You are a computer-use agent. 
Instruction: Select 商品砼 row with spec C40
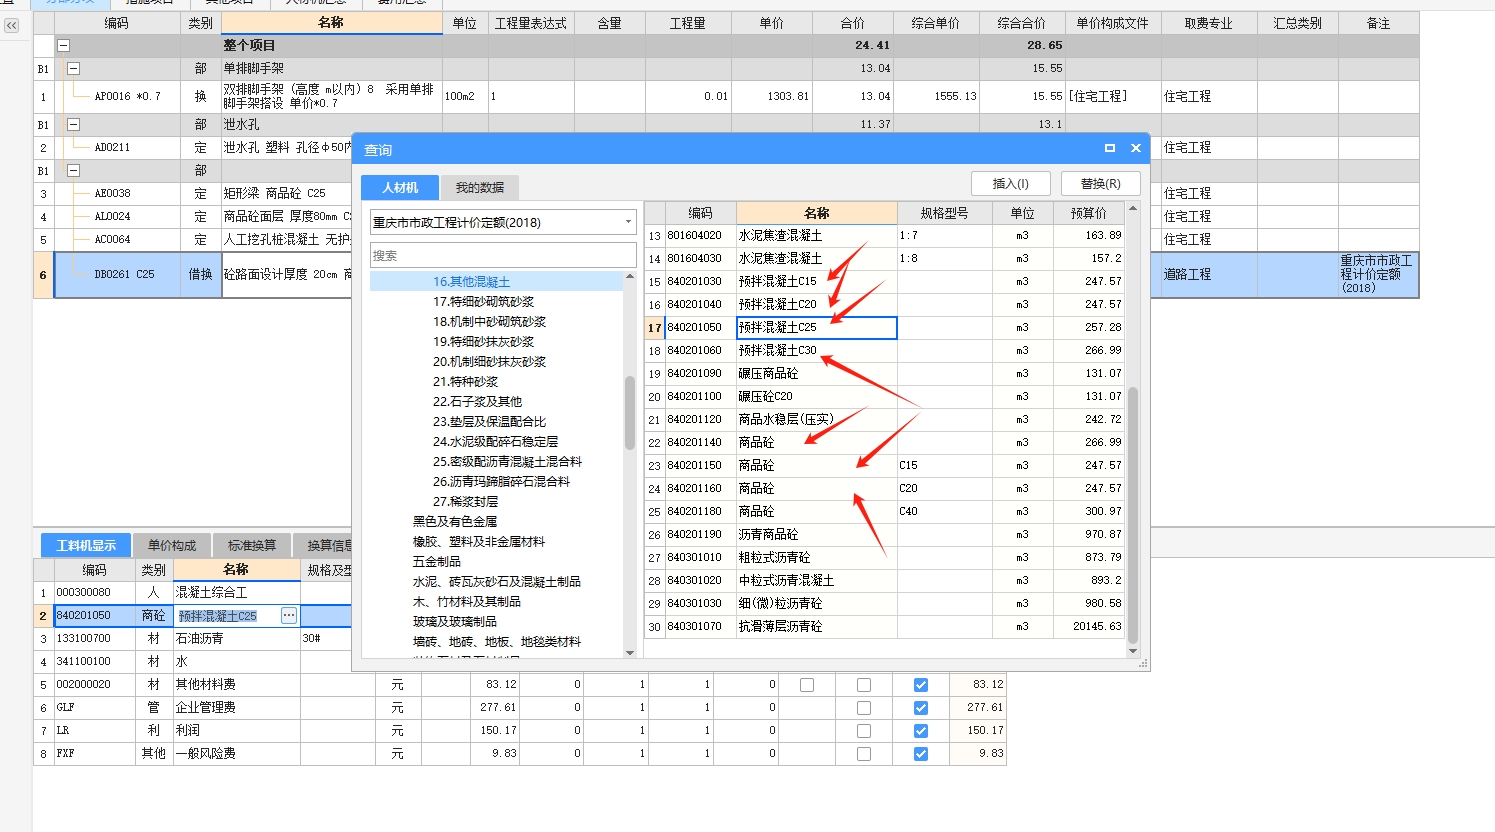click(884, 512)
